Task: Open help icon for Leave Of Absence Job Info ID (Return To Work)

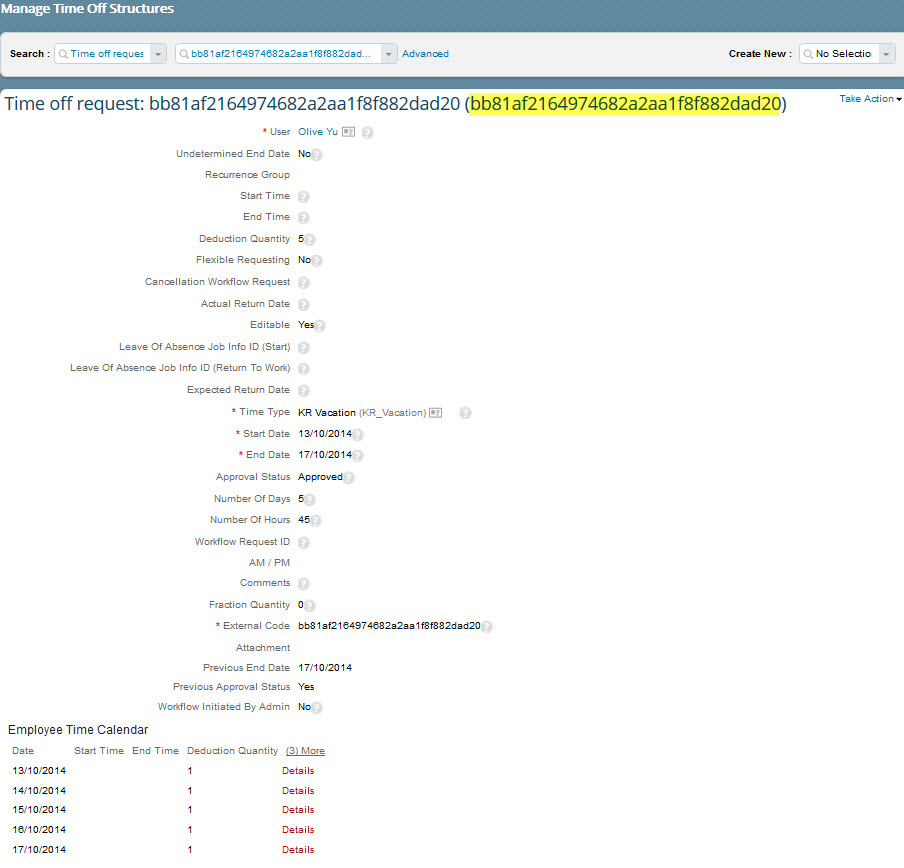Action: point(304,368)
